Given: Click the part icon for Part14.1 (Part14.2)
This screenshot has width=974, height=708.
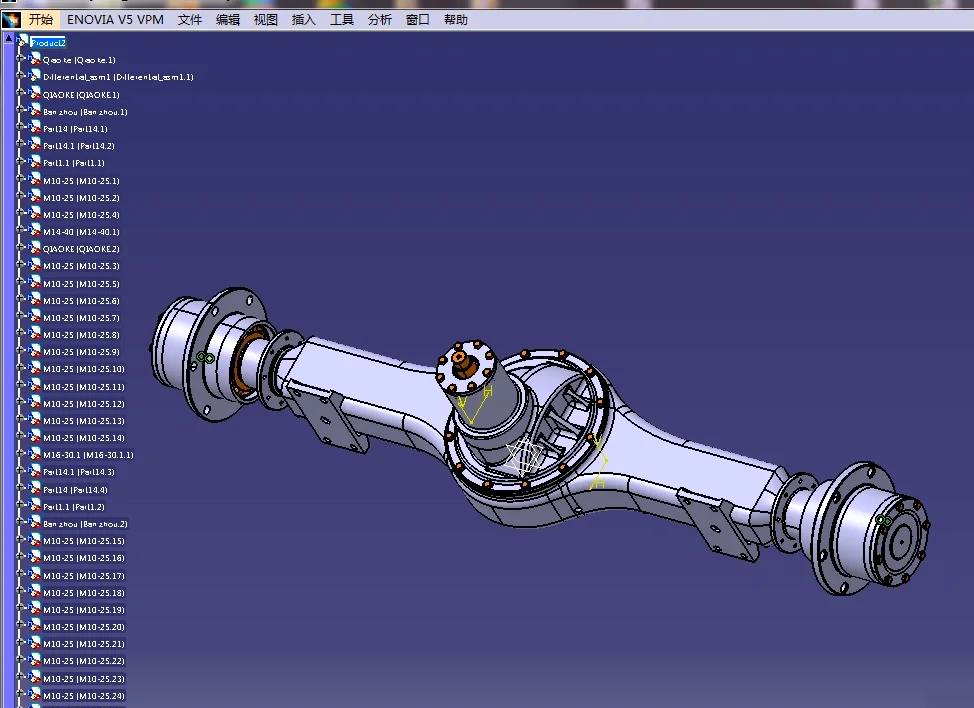Looking at the screenshot, I should pyautogui.click(x=35, y=145).
